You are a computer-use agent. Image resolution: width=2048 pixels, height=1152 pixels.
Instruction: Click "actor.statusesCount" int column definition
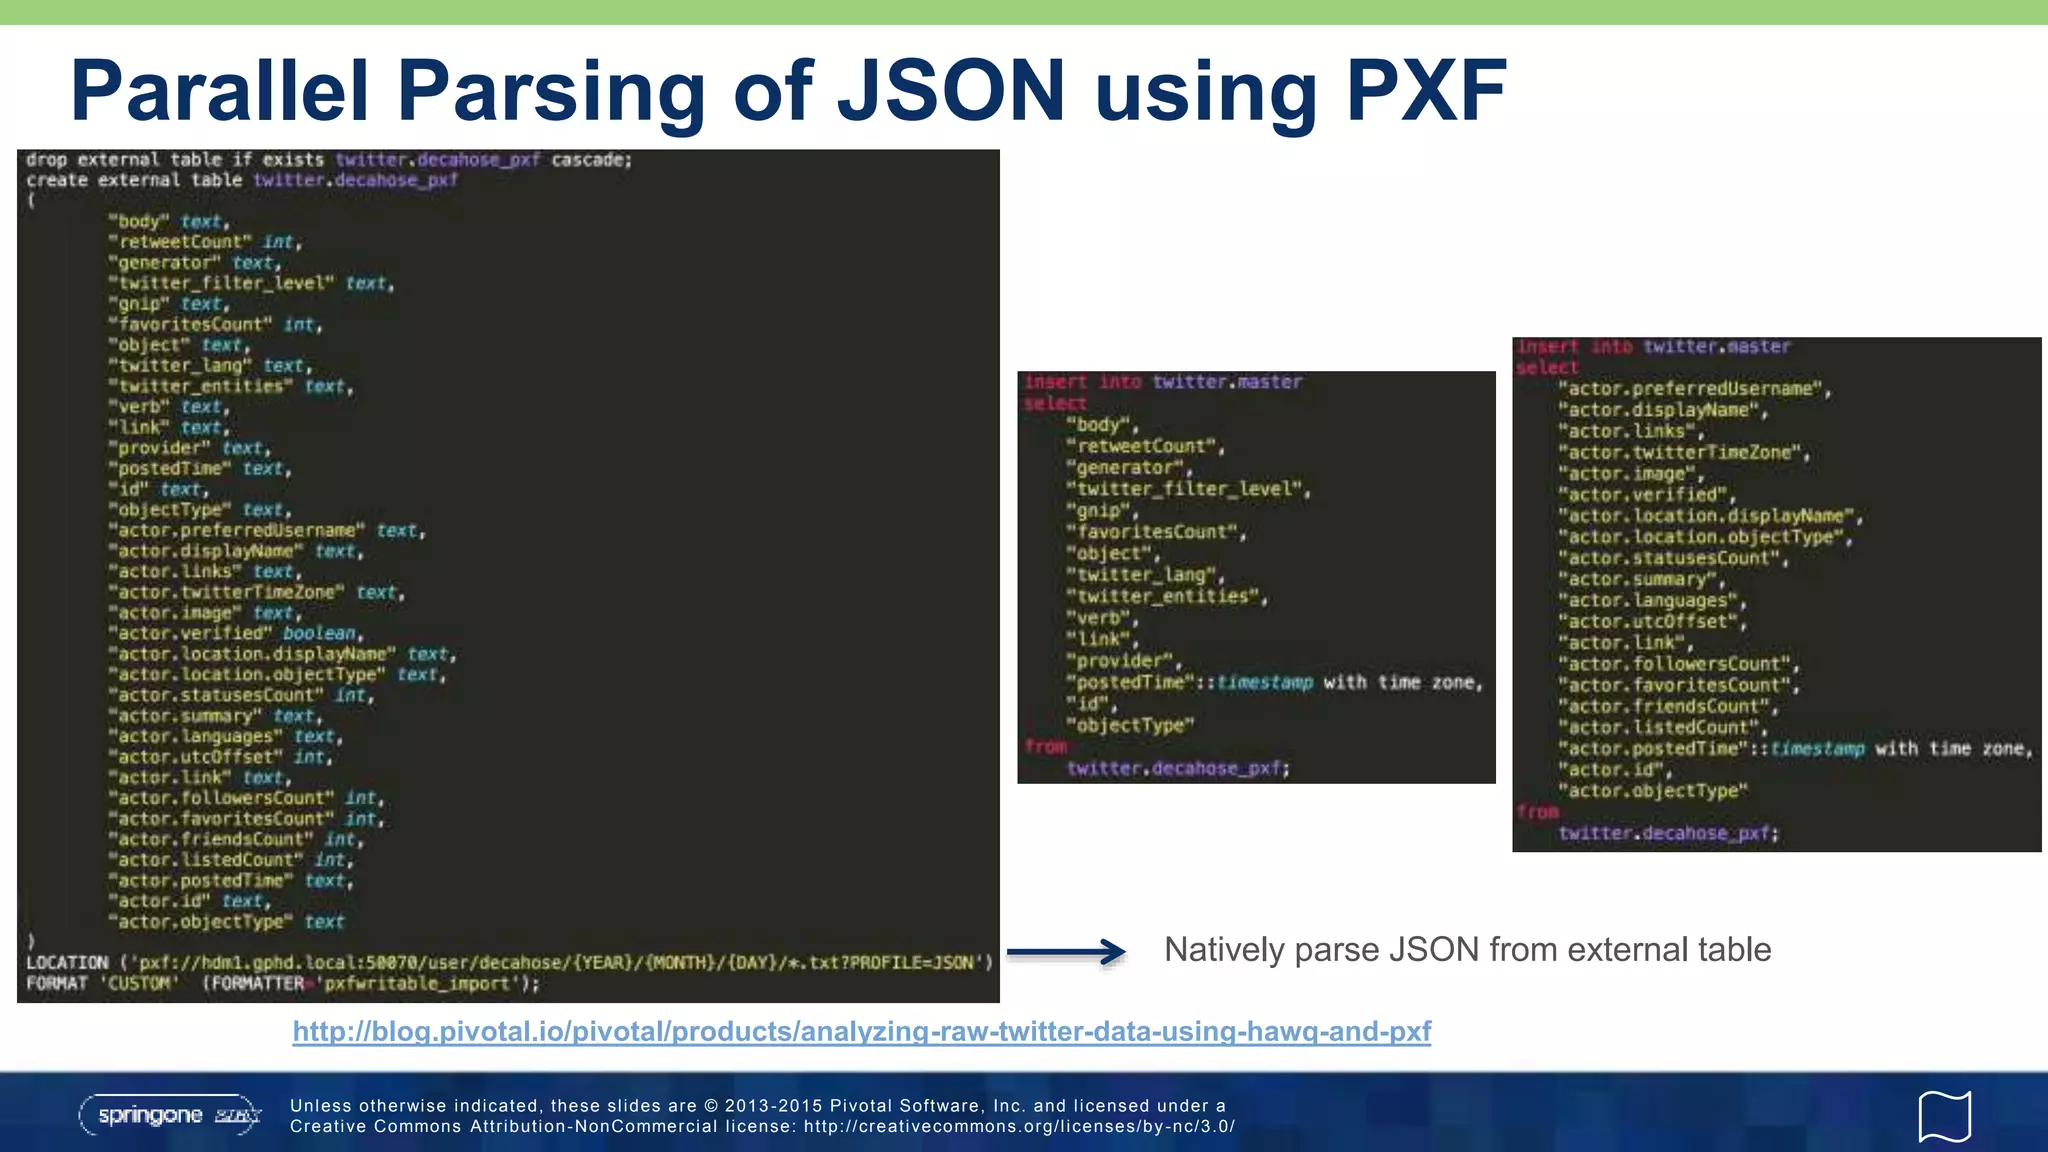pyautogui.click(x=241, y=695)
